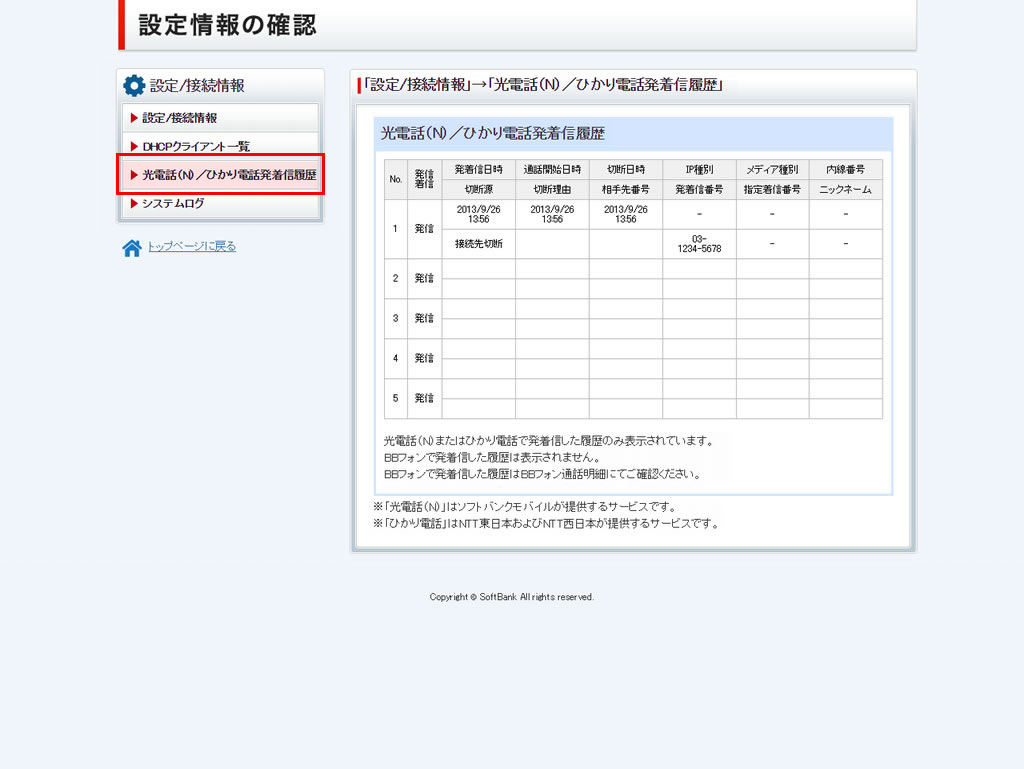Image resolution: width=1024 pixels, height=769 pixels.
Task: Click the 設定情報の確認 page title
Action: click(227, 25)
